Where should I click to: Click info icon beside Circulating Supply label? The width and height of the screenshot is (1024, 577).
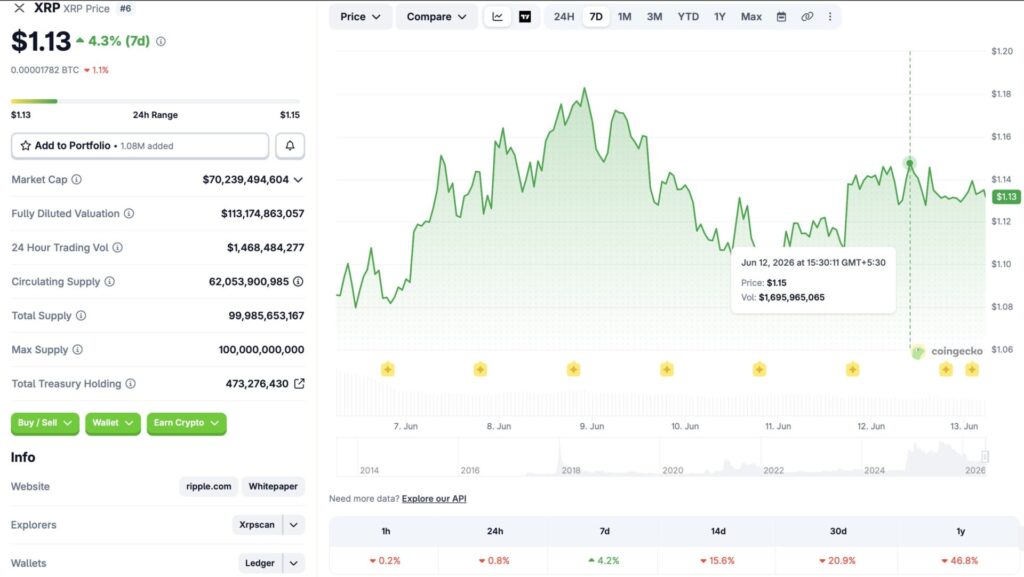[110, 281]
